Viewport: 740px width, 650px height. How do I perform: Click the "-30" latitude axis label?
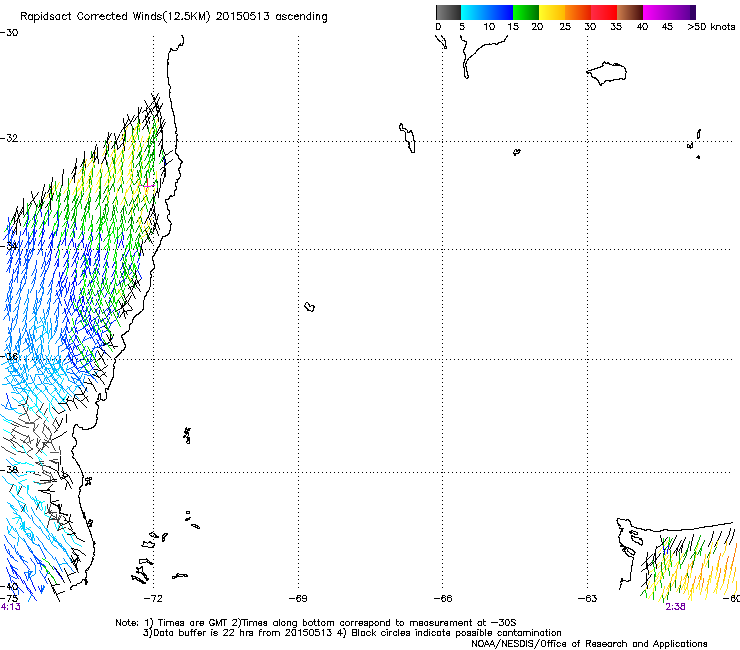coord(9,33)
